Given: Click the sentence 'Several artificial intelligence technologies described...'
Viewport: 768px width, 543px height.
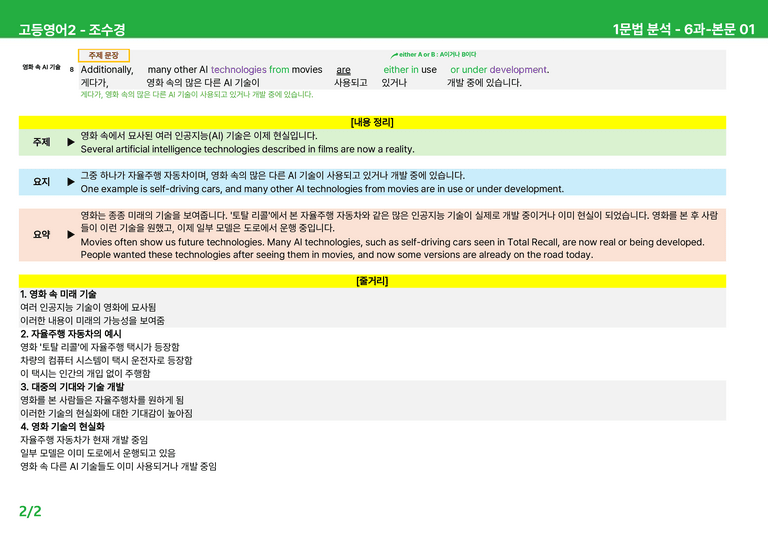Looking at the screenshot, I should pyautogui.click(x=247, y=149).
